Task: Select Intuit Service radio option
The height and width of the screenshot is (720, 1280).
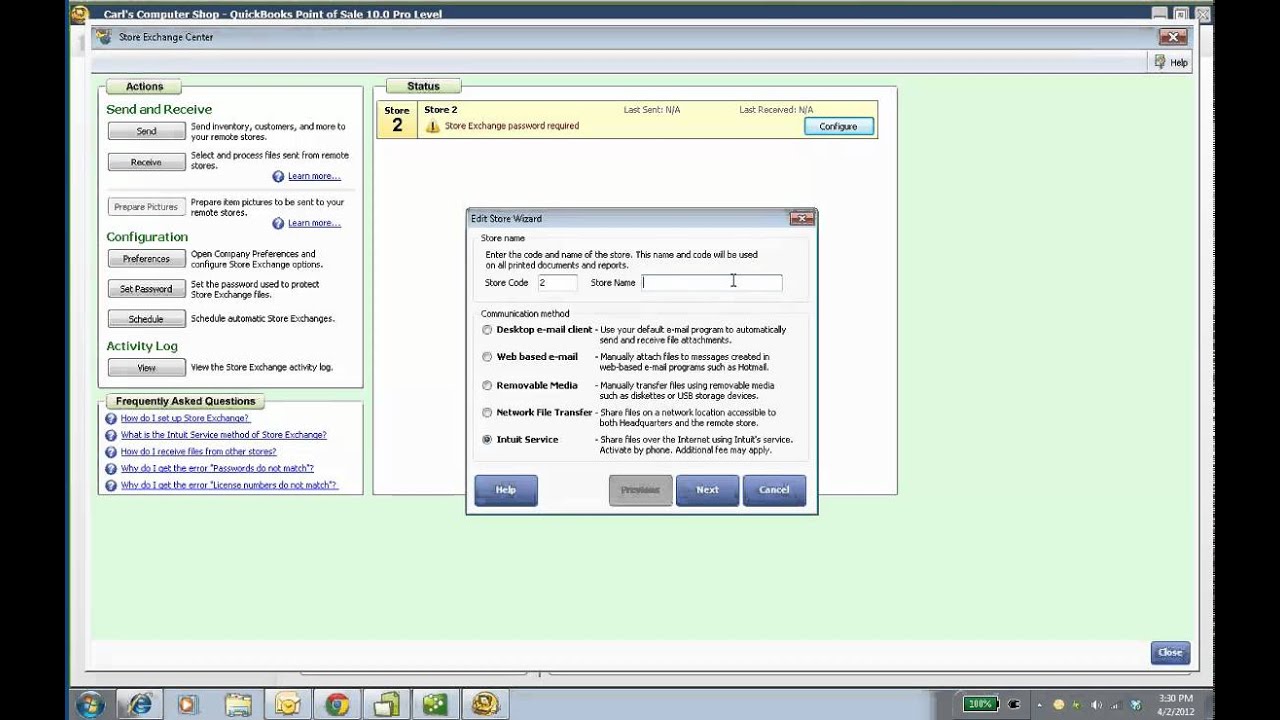Action: pyautogui.click(x=487, y=439)
